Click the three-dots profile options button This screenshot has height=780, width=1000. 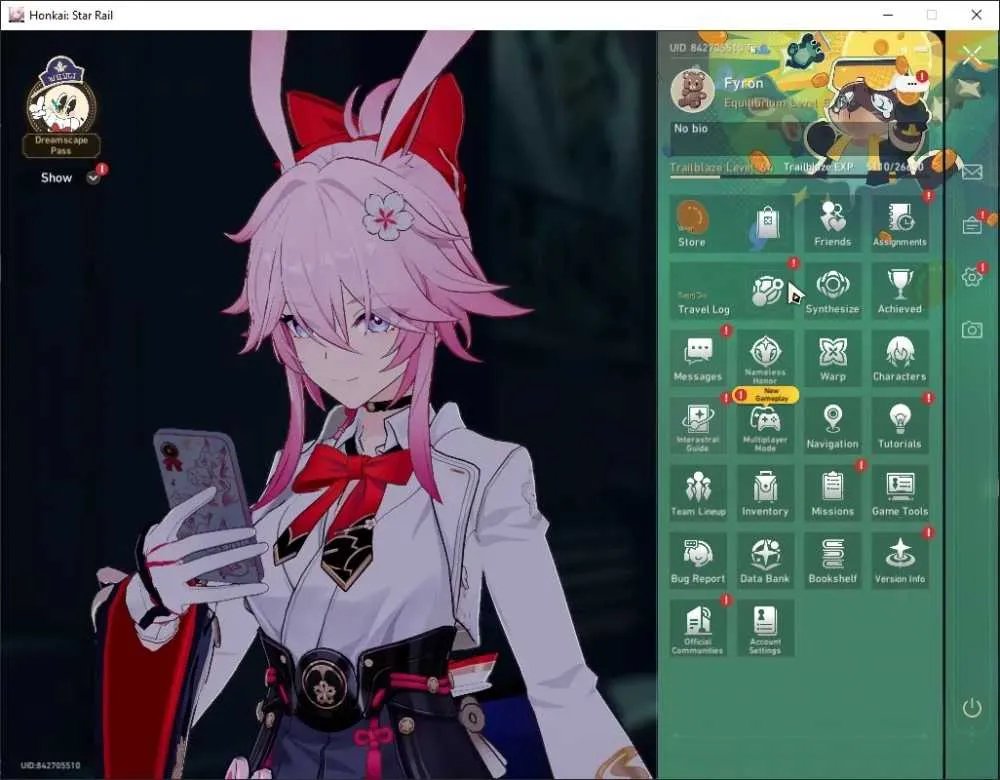click(x=912, y=83)
